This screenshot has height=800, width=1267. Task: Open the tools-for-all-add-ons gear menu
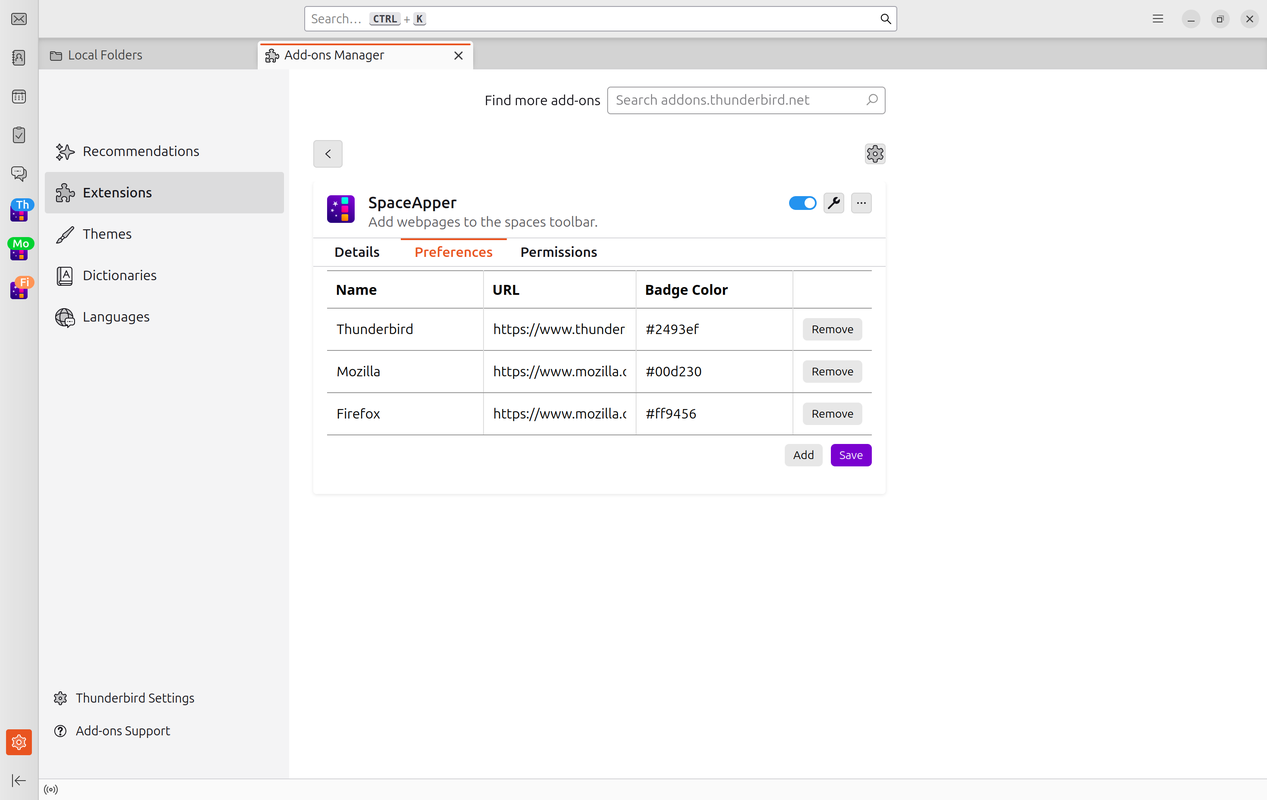[x=875, y=154]
